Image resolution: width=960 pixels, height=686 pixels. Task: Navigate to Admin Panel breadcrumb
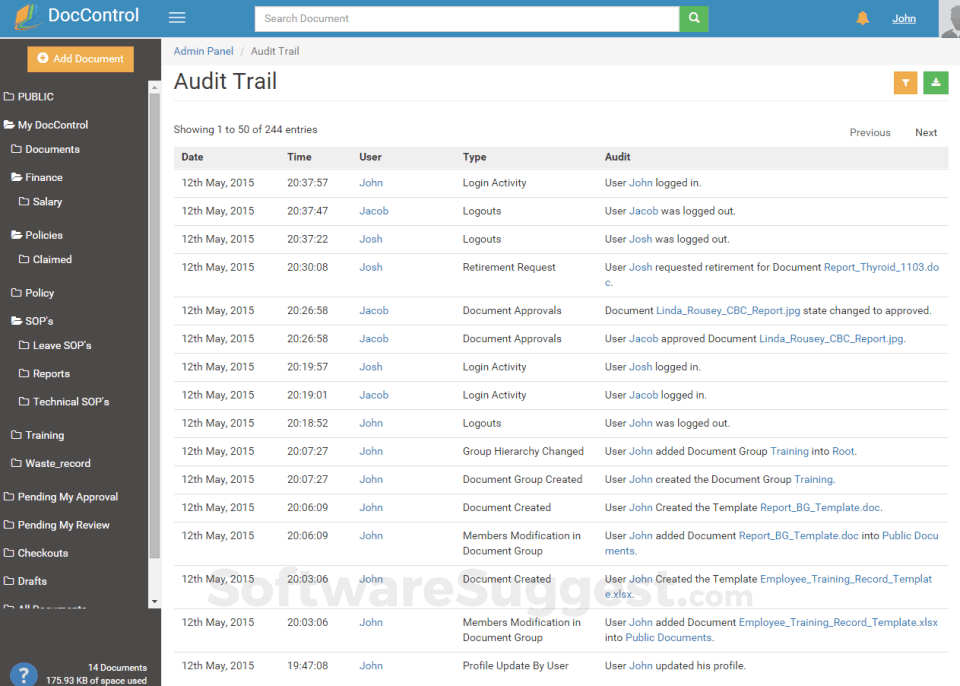(x=203, y=50)
